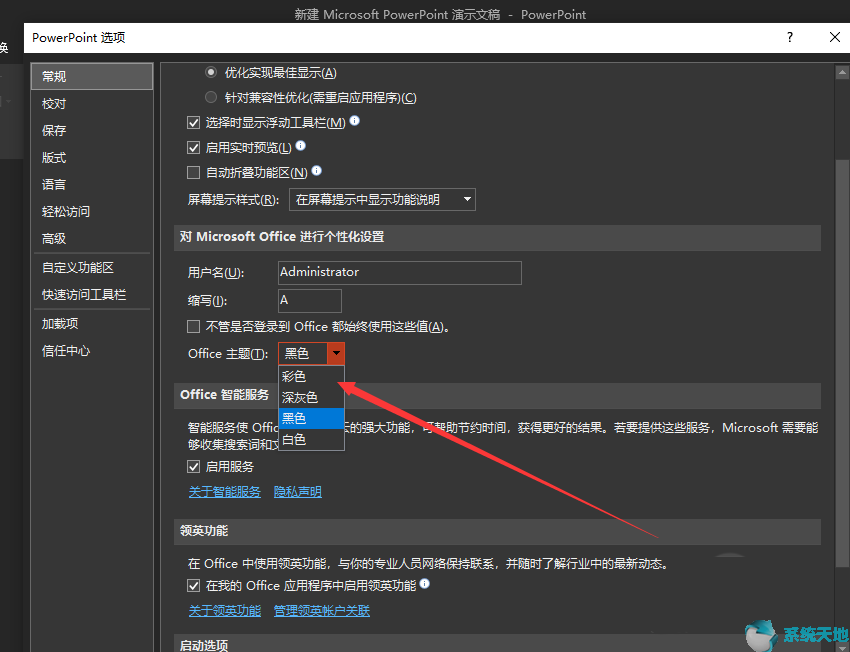The height and width of the screenshot is (652, 850).
Task: Open 常规 options category
Action: (x=92, y=76)
